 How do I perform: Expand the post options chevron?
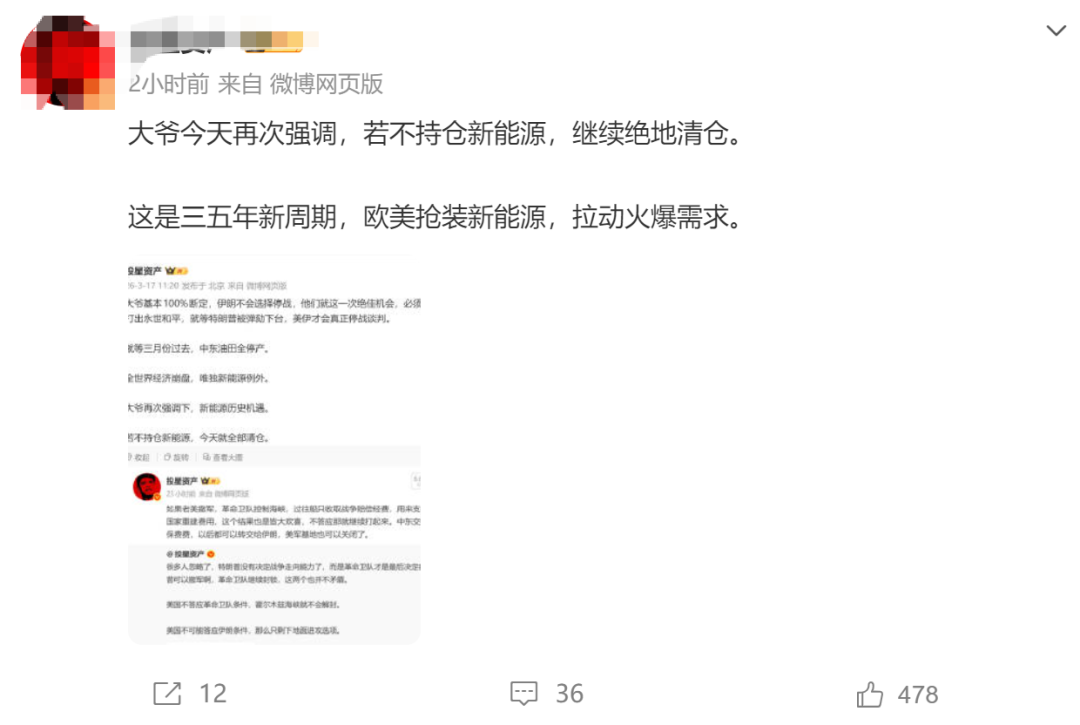pyautogui.click(x=1056, y=30)
